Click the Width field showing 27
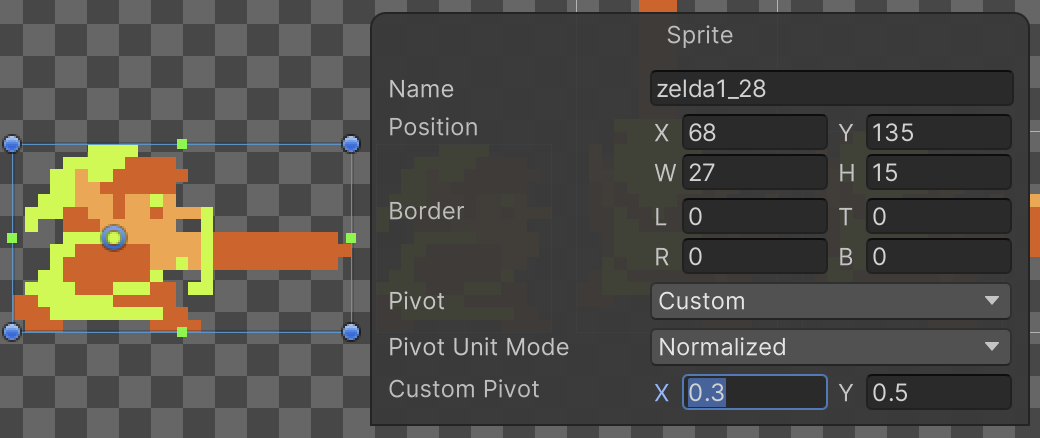1040x438 pixels. [x=754, y=174]
